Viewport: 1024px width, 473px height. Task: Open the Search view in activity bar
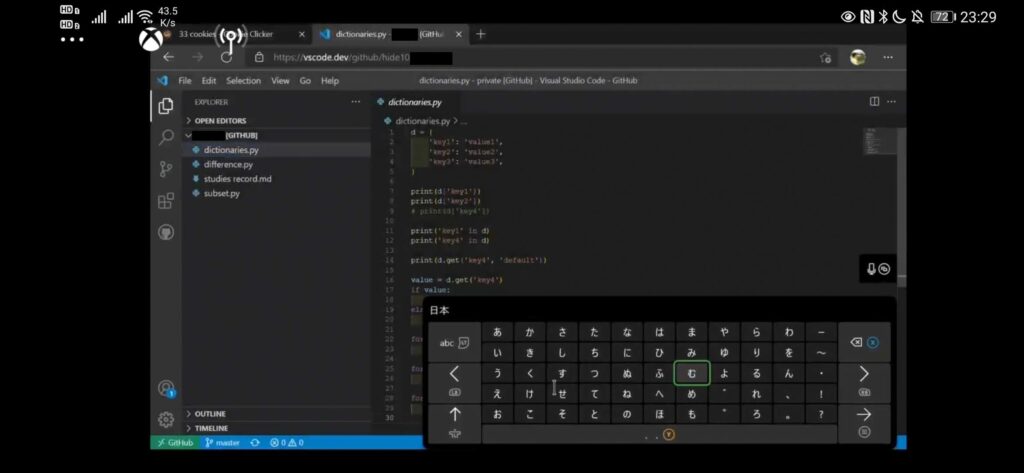(x=166, y=137)
